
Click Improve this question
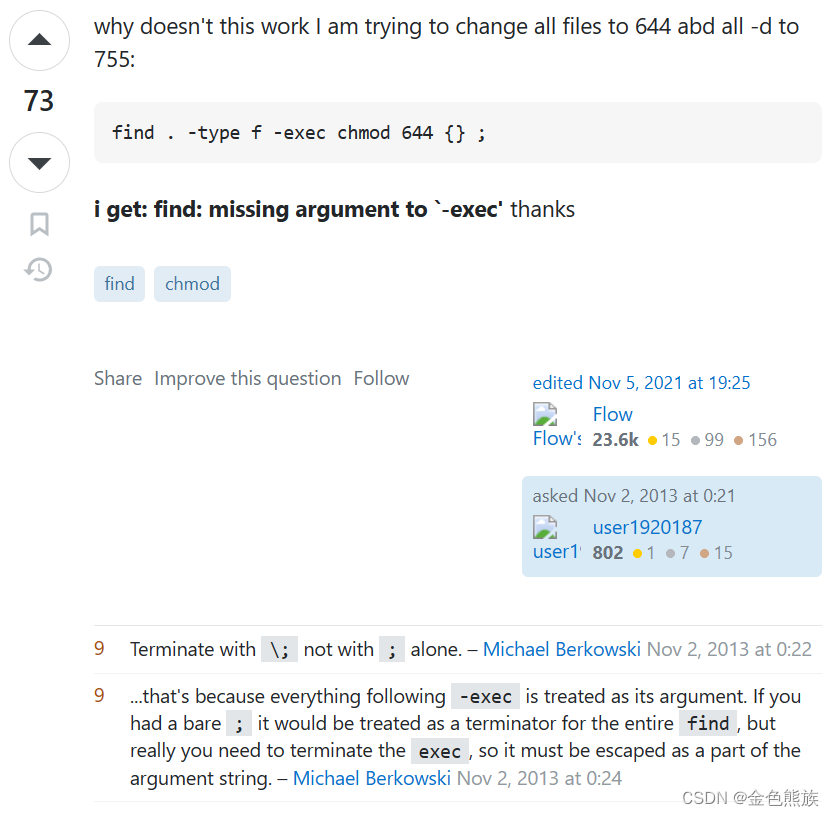pos(248,378)
